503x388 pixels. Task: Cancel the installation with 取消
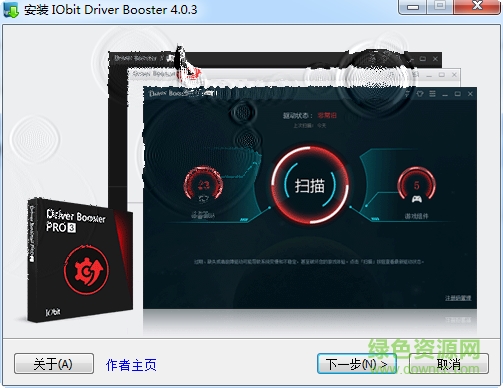pyautogui.click(x=449, y=364)
